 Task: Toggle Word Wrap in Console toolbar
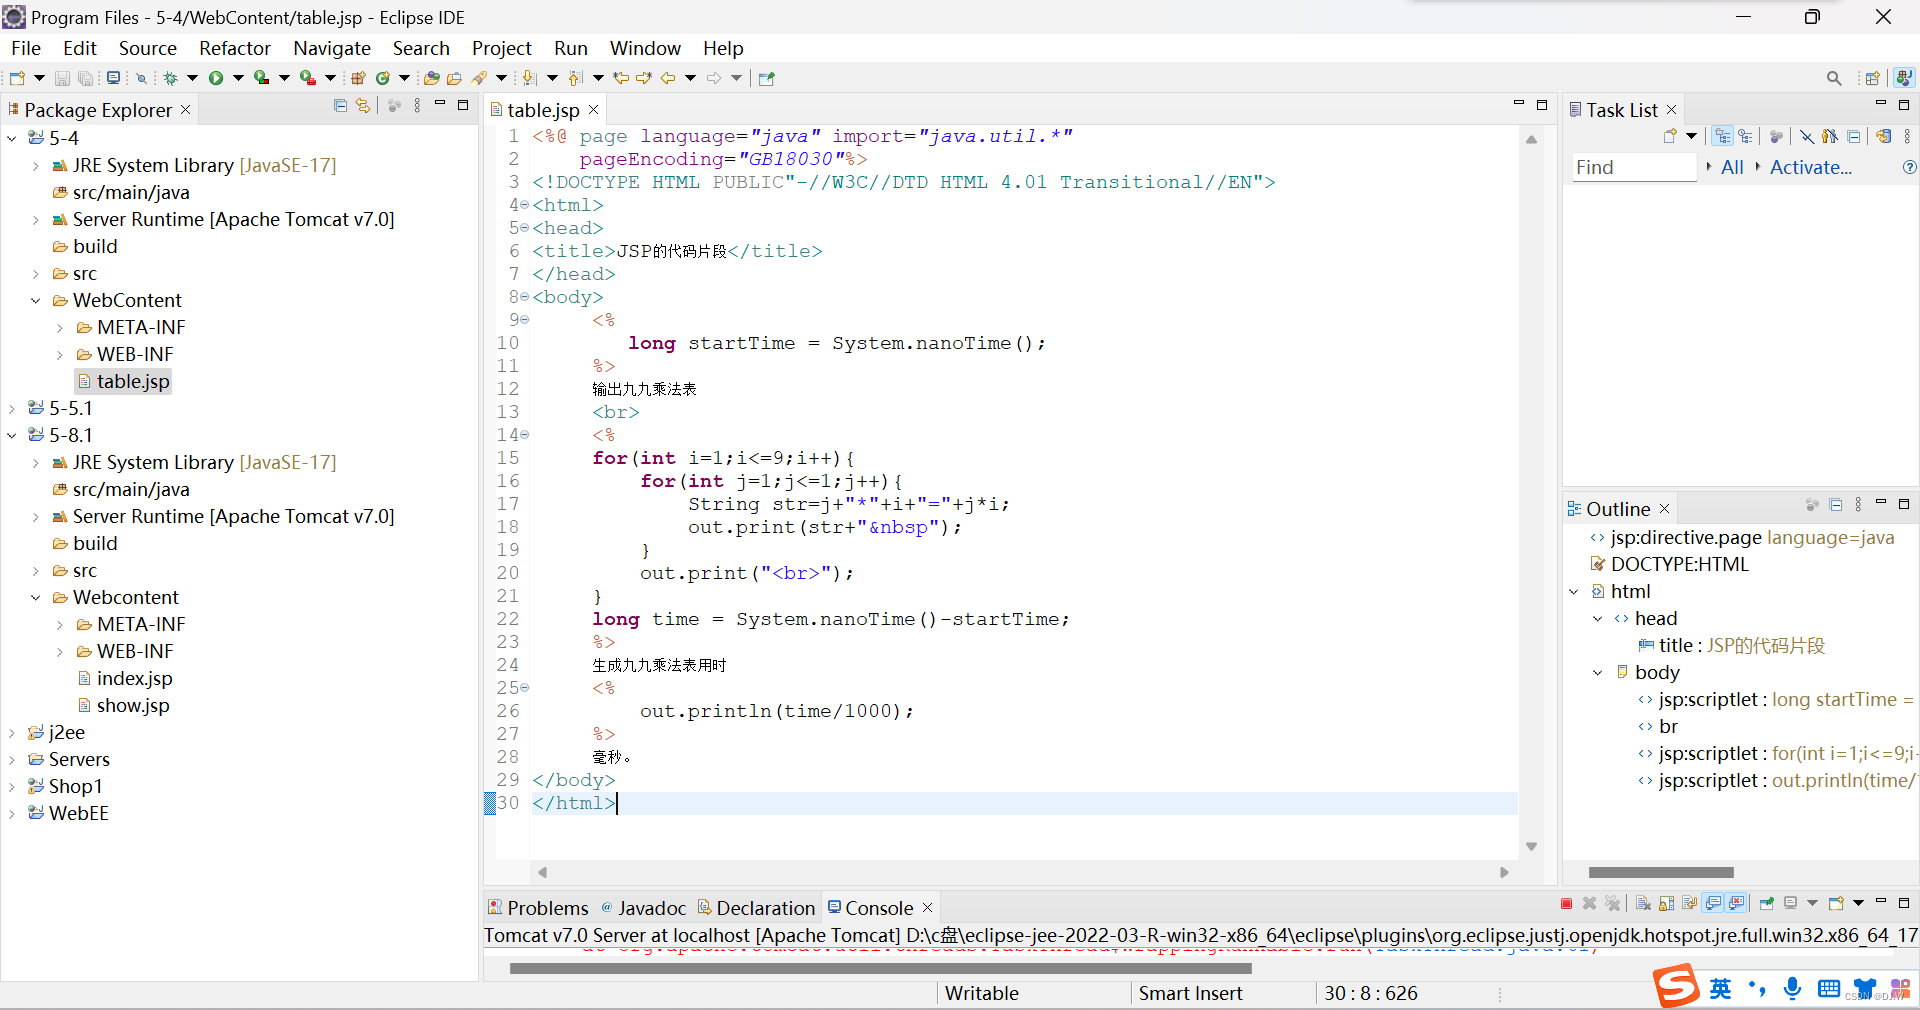tap(1689, 903)
